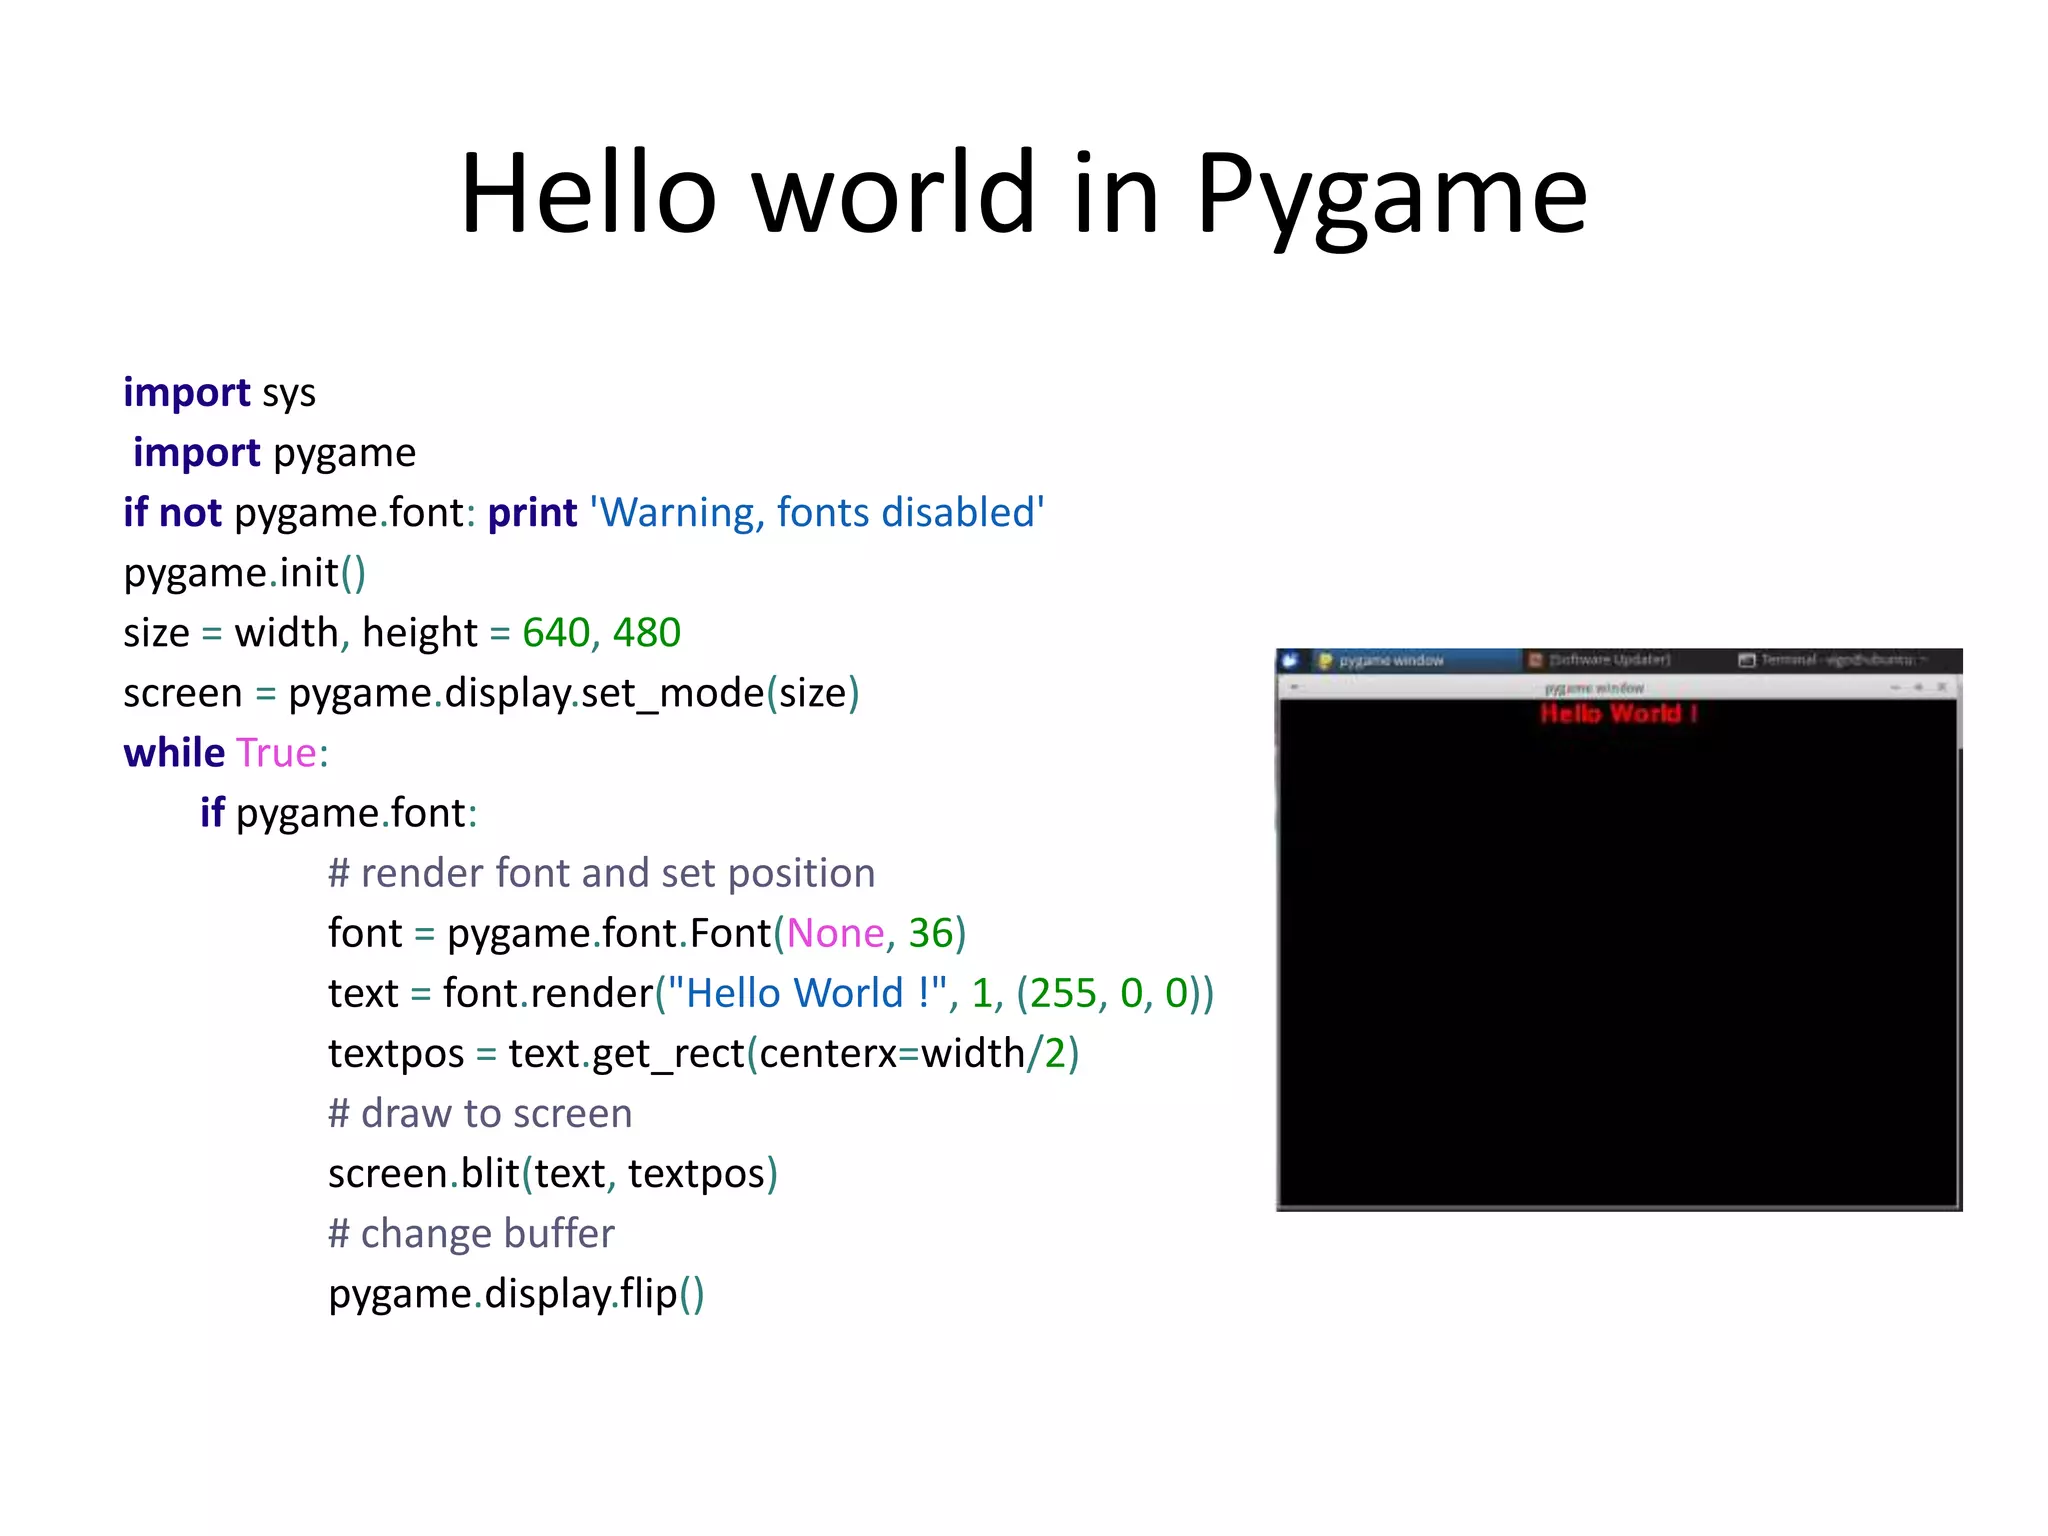Open the pygame window menu icon
This screenshot has width=2048, height=1536.
(1294, 688)
